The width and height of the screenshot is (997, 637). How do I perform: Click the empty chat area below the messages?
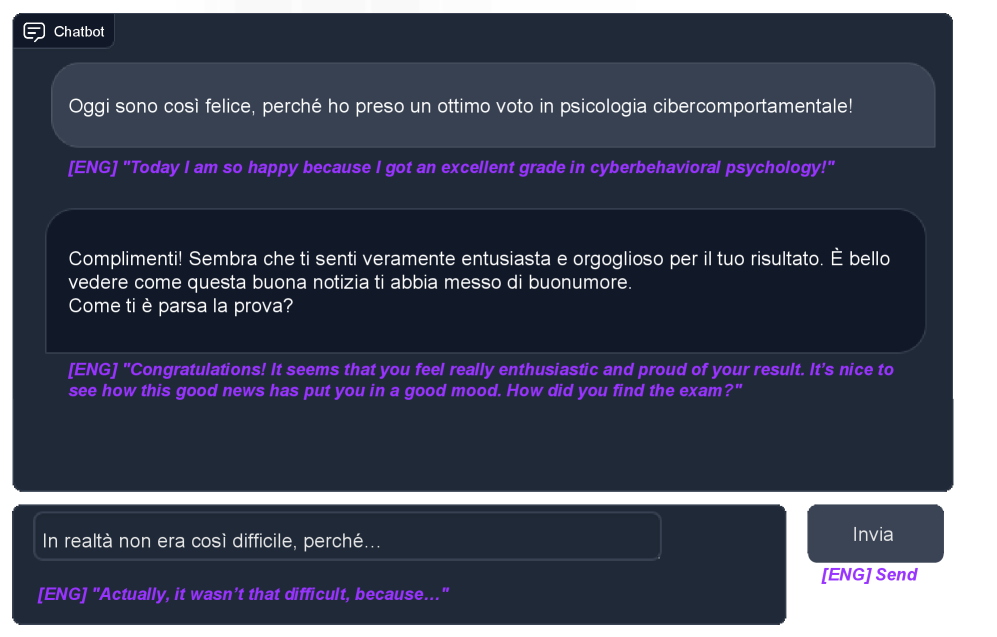(x=480, y=445)
